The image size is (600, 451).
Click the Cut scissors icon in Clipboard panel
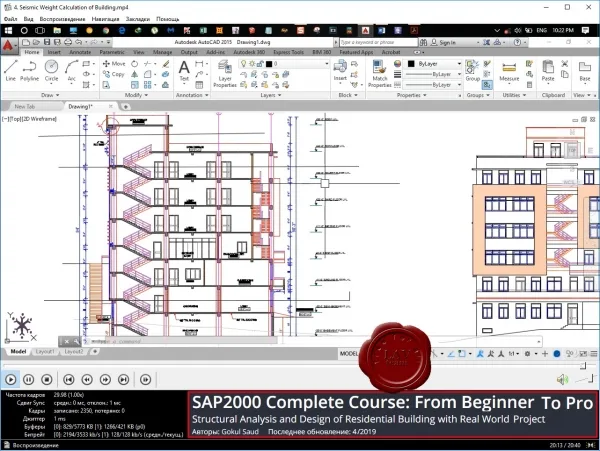[564, 63]
